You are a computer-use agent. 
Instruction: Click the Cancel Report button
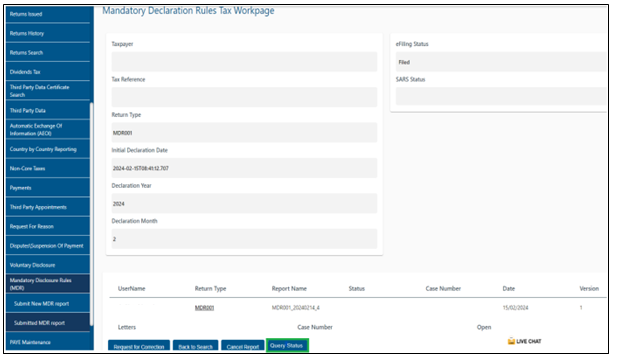[243, 346]
